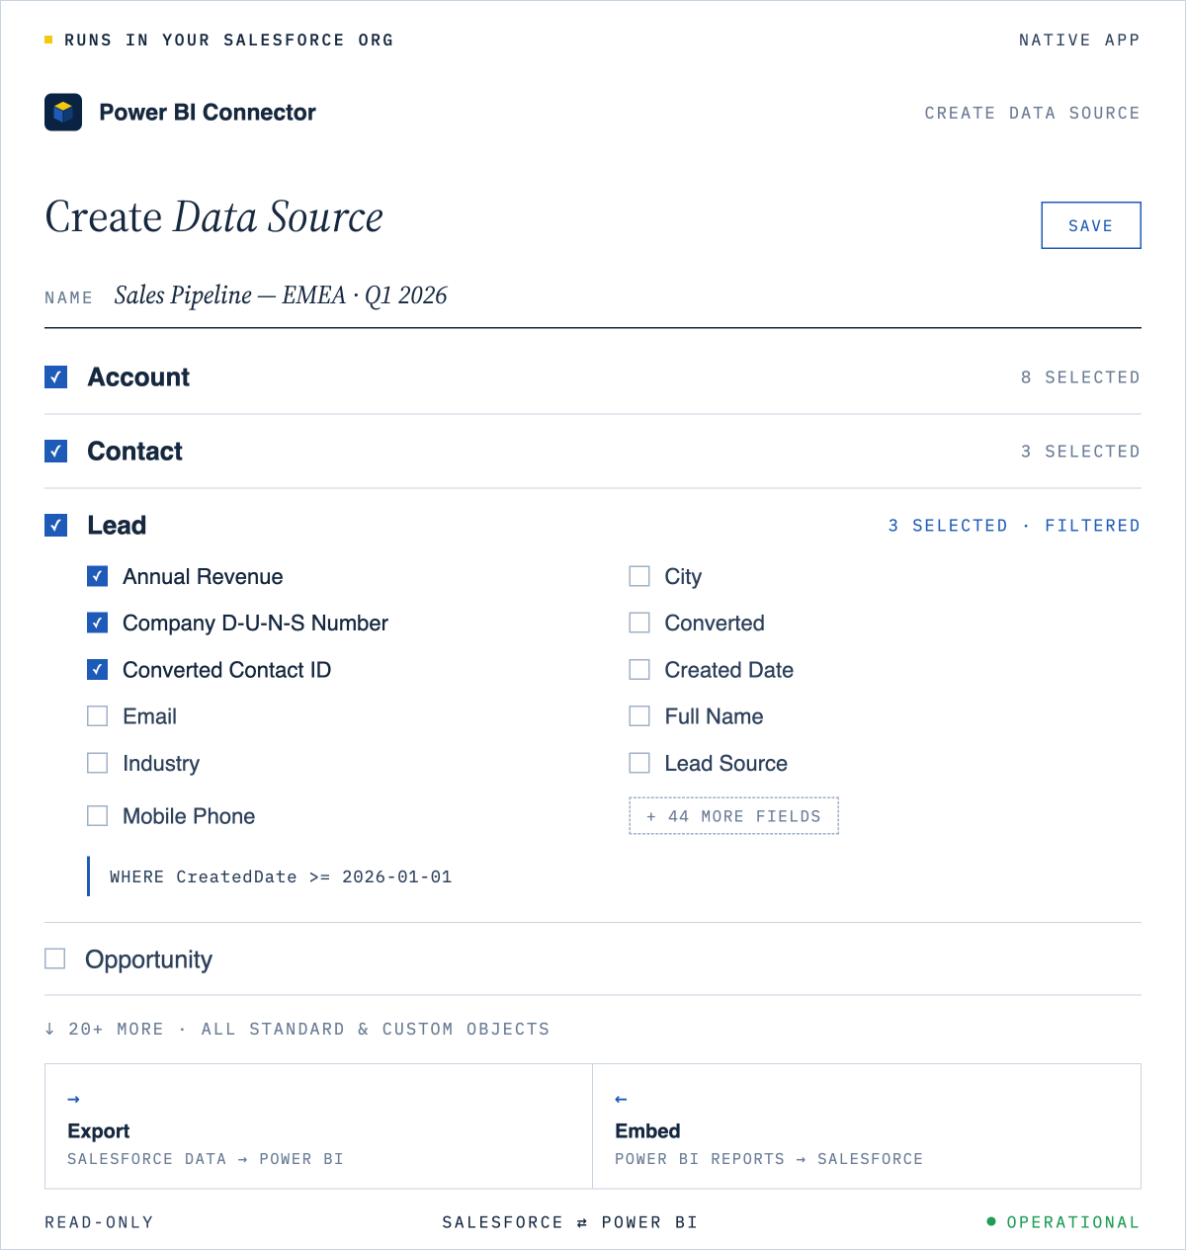This screenshot has height=1250, width=1186.
Task: Click the blue arrow icon above Embed
Action: click(621, 1099)
